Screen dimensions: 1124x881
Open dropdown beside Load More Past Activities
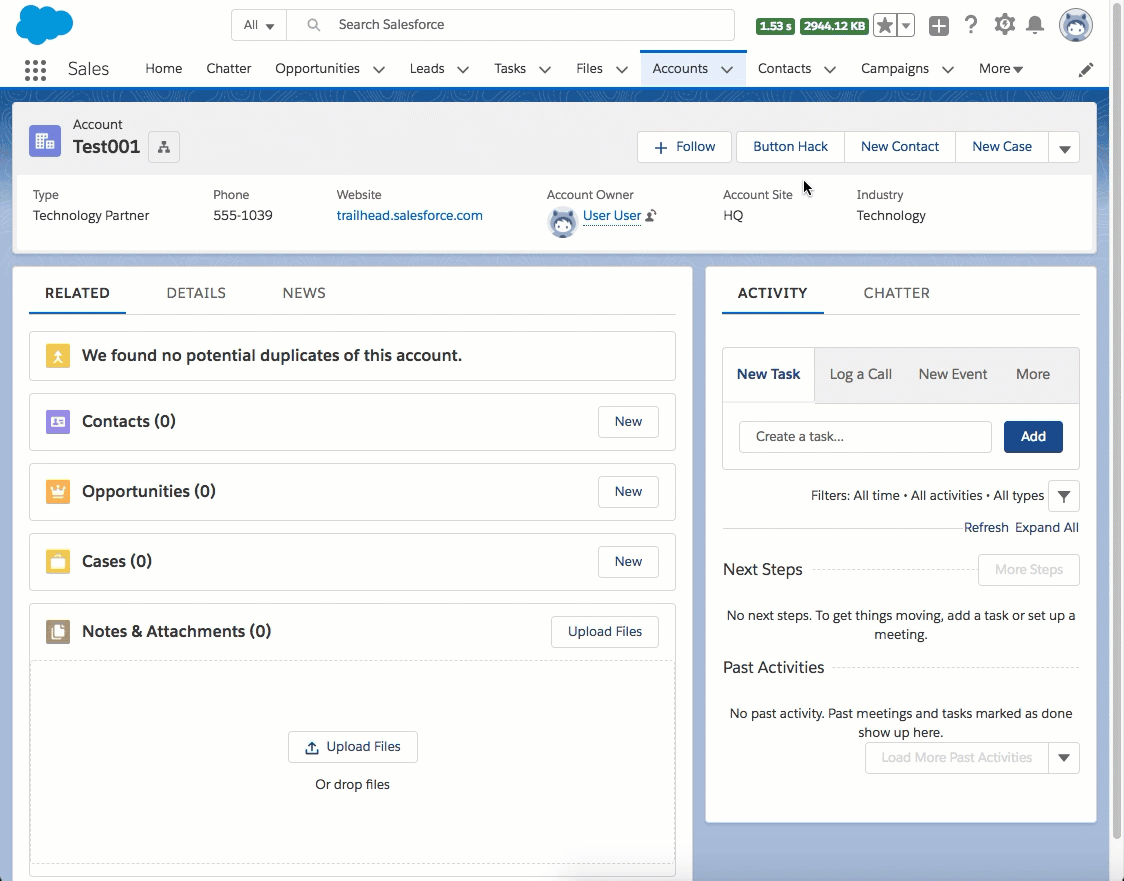point(1064,758)
